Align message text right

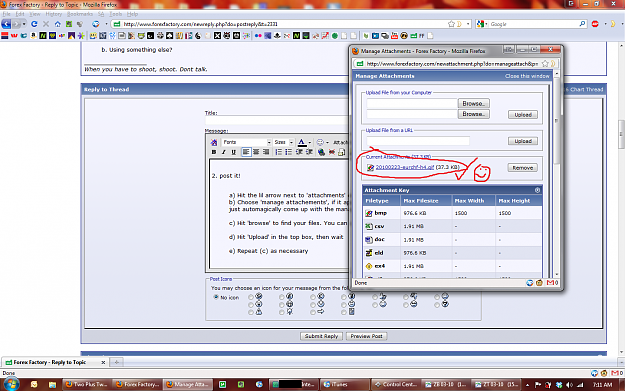click(266, 152)
